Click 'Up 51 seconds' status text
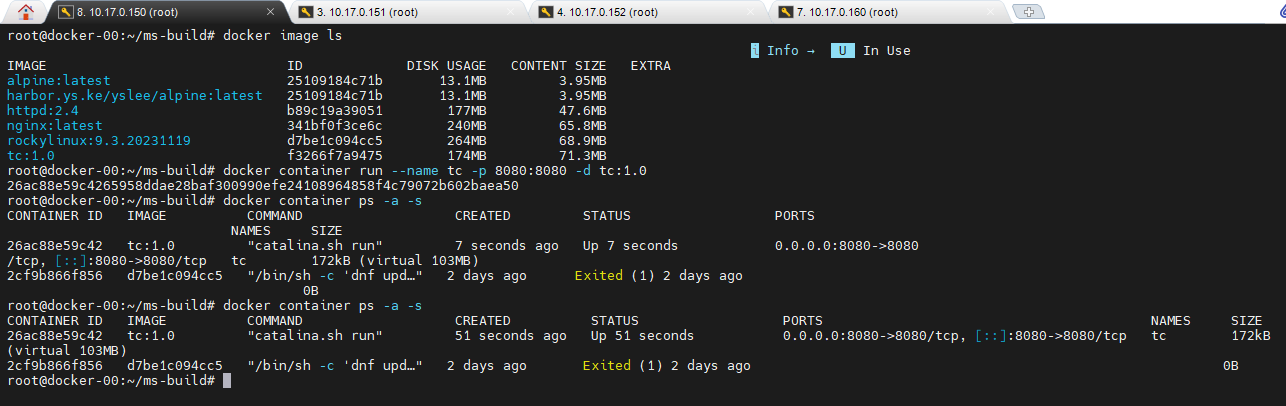 pos(643,335)
